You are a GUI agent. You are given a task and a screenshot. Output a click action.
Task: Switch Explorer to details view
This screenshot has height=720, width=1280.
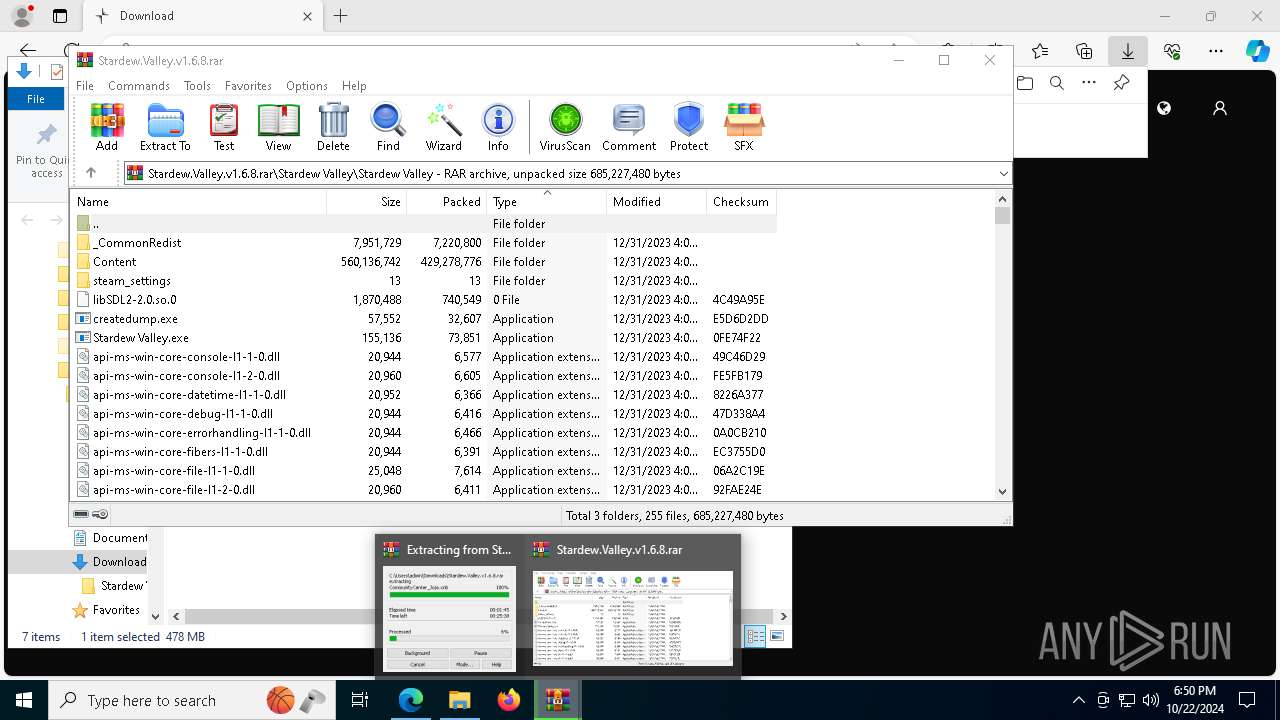755,636
